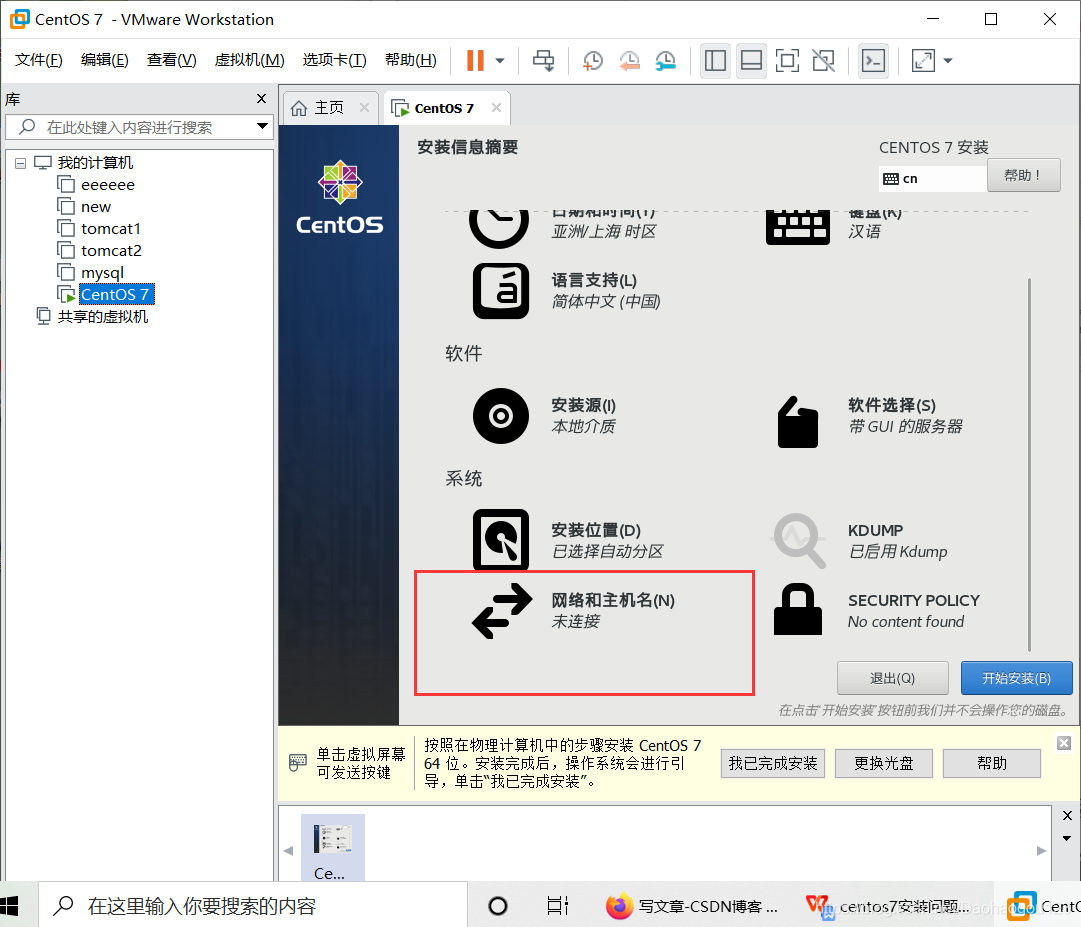
Task: Send Ctrl+Alt+Del to virtual machine
Action: point(543,61)
